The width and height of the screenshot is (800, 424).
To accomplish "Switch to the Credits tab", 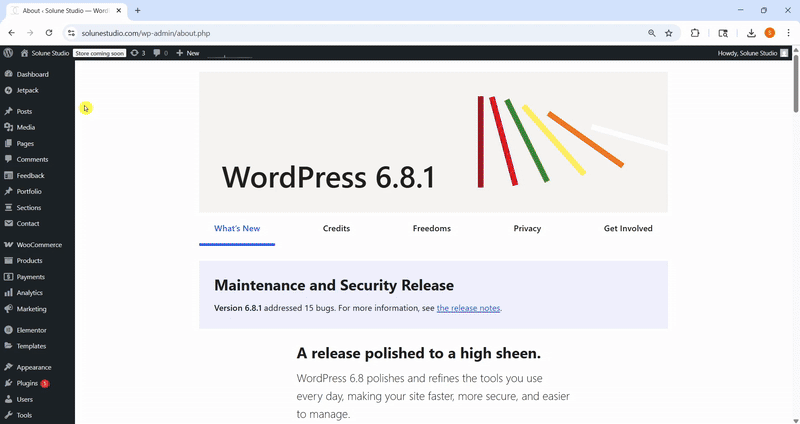I will [x=336, y=229].
